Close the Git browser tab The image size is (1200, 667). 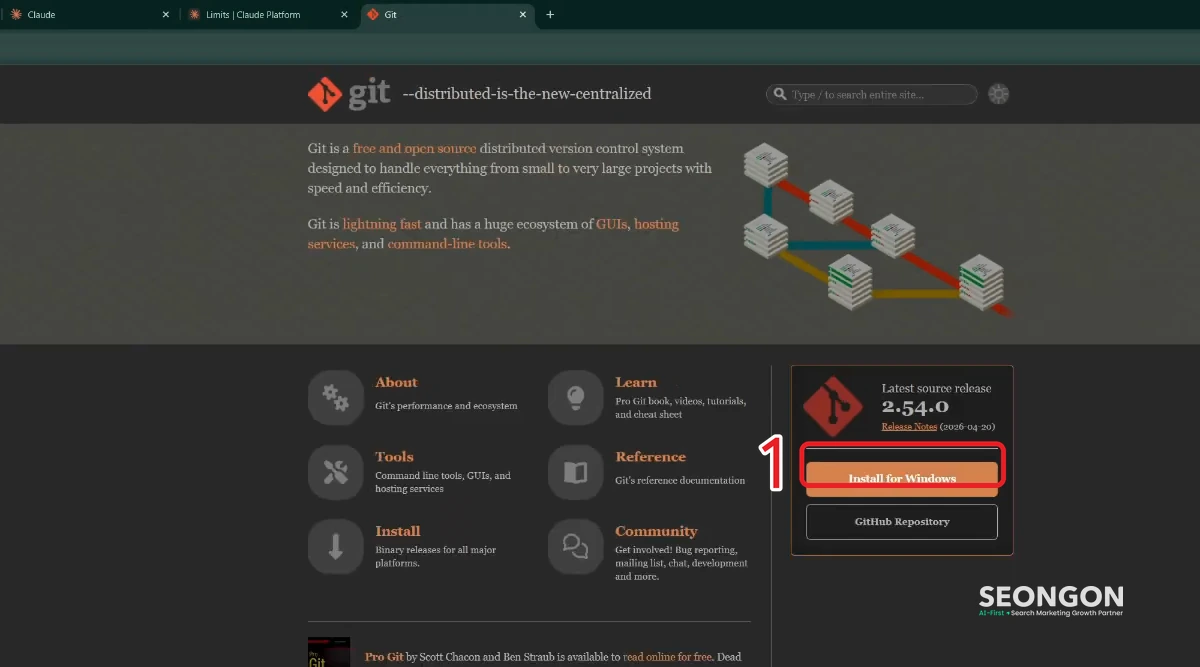pyautogui.click(x=523, y=15)
